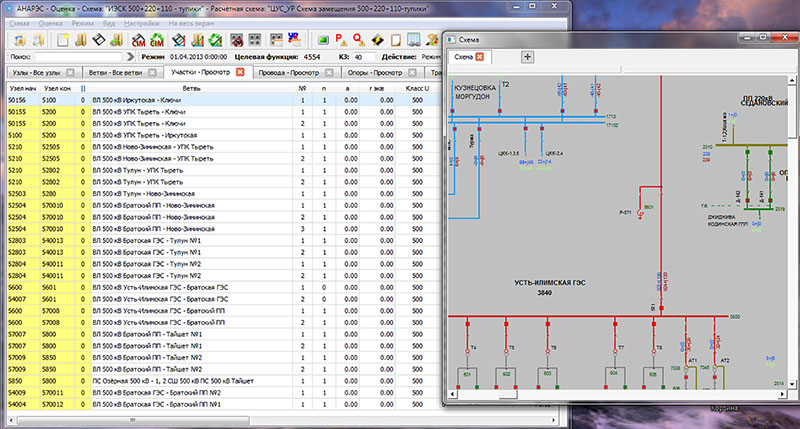The image size is (800, 429).
Task: Click the clipboard icon in toolbar
Action: (395, 40)
